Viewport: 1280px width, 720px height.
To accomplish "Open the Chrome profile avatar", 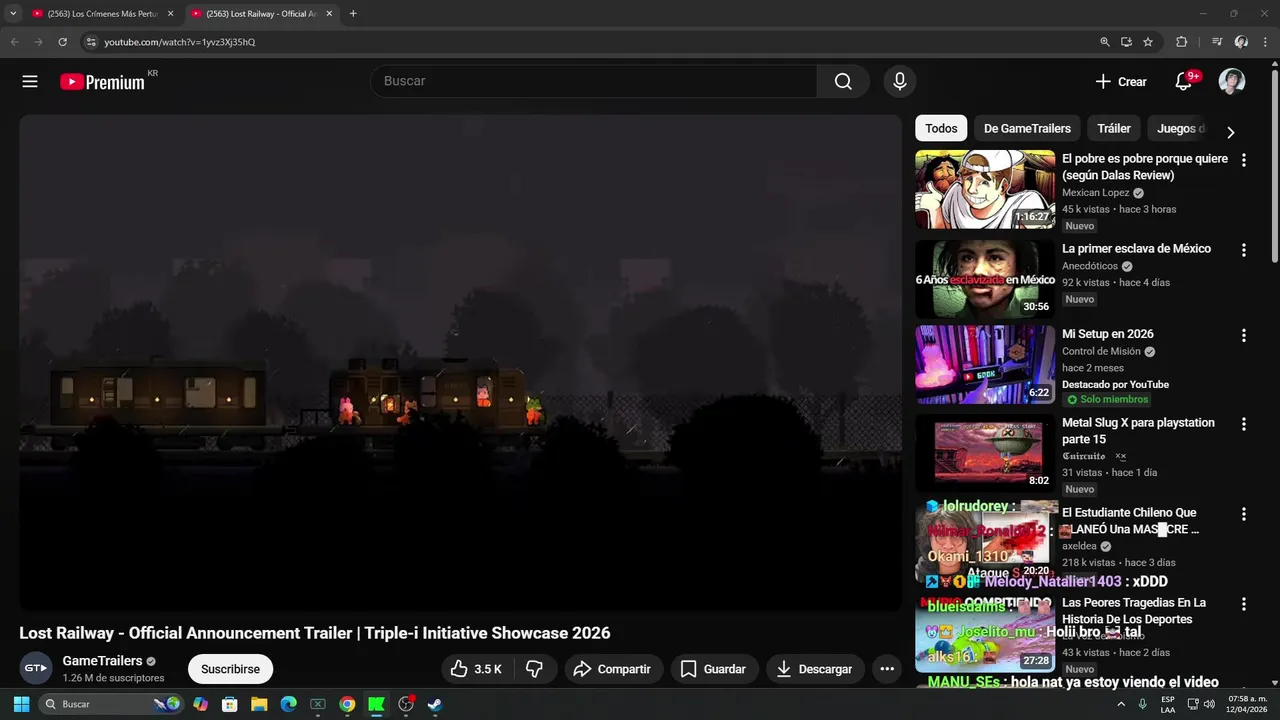I will (x=1241, y=42).
